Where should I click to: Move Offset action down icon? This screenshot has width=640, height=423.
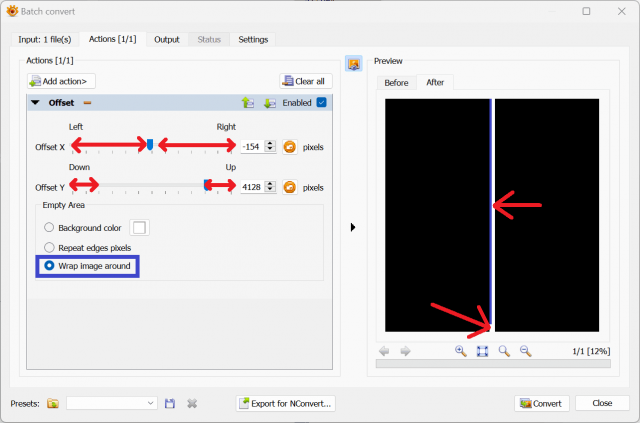pos(269,103)
